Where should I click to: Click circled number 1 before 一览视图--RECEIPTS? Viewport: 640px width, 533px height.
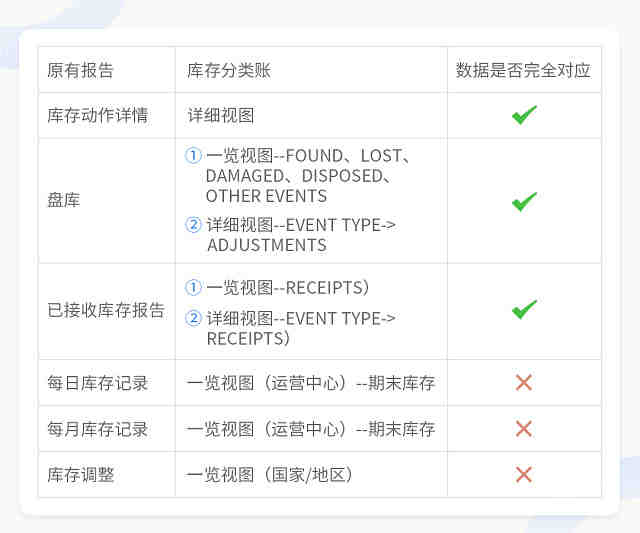[x=193, y=287]
